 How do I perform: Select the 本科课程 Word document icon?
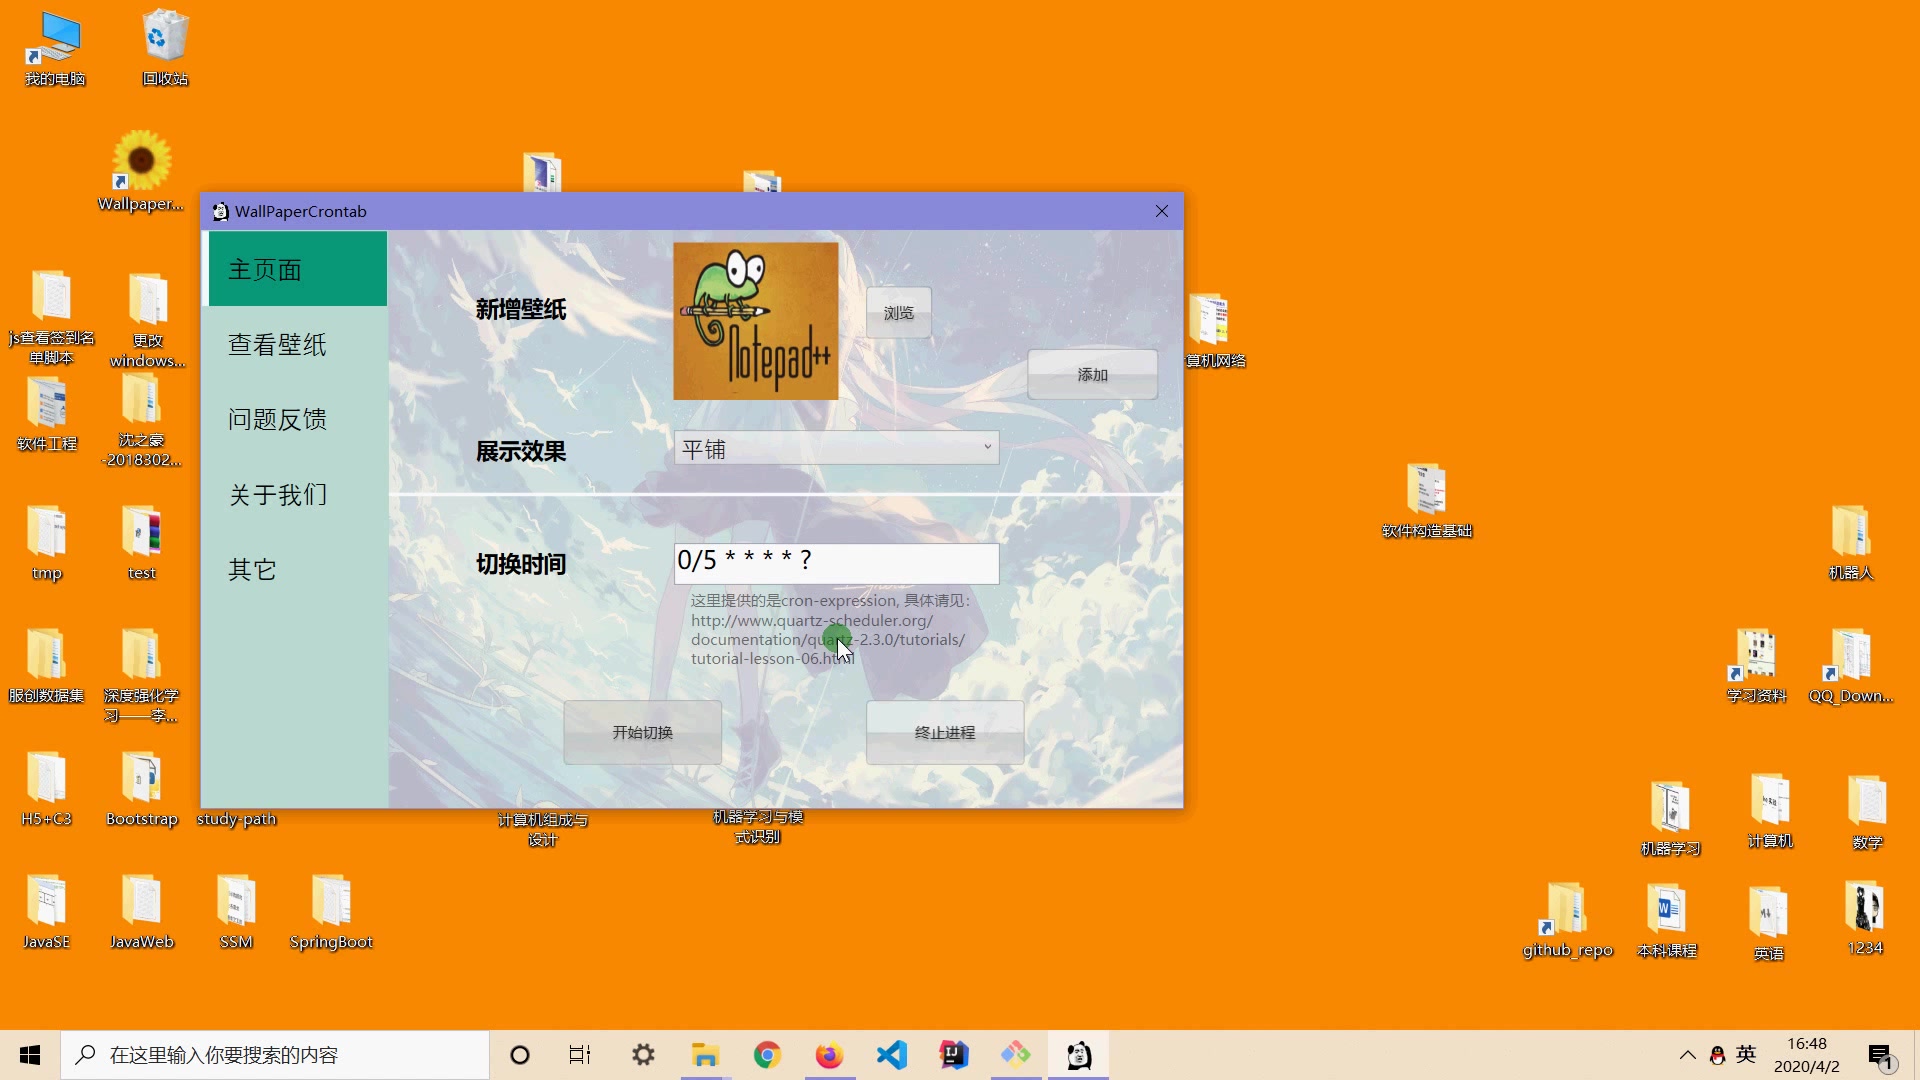[1667, 921]
